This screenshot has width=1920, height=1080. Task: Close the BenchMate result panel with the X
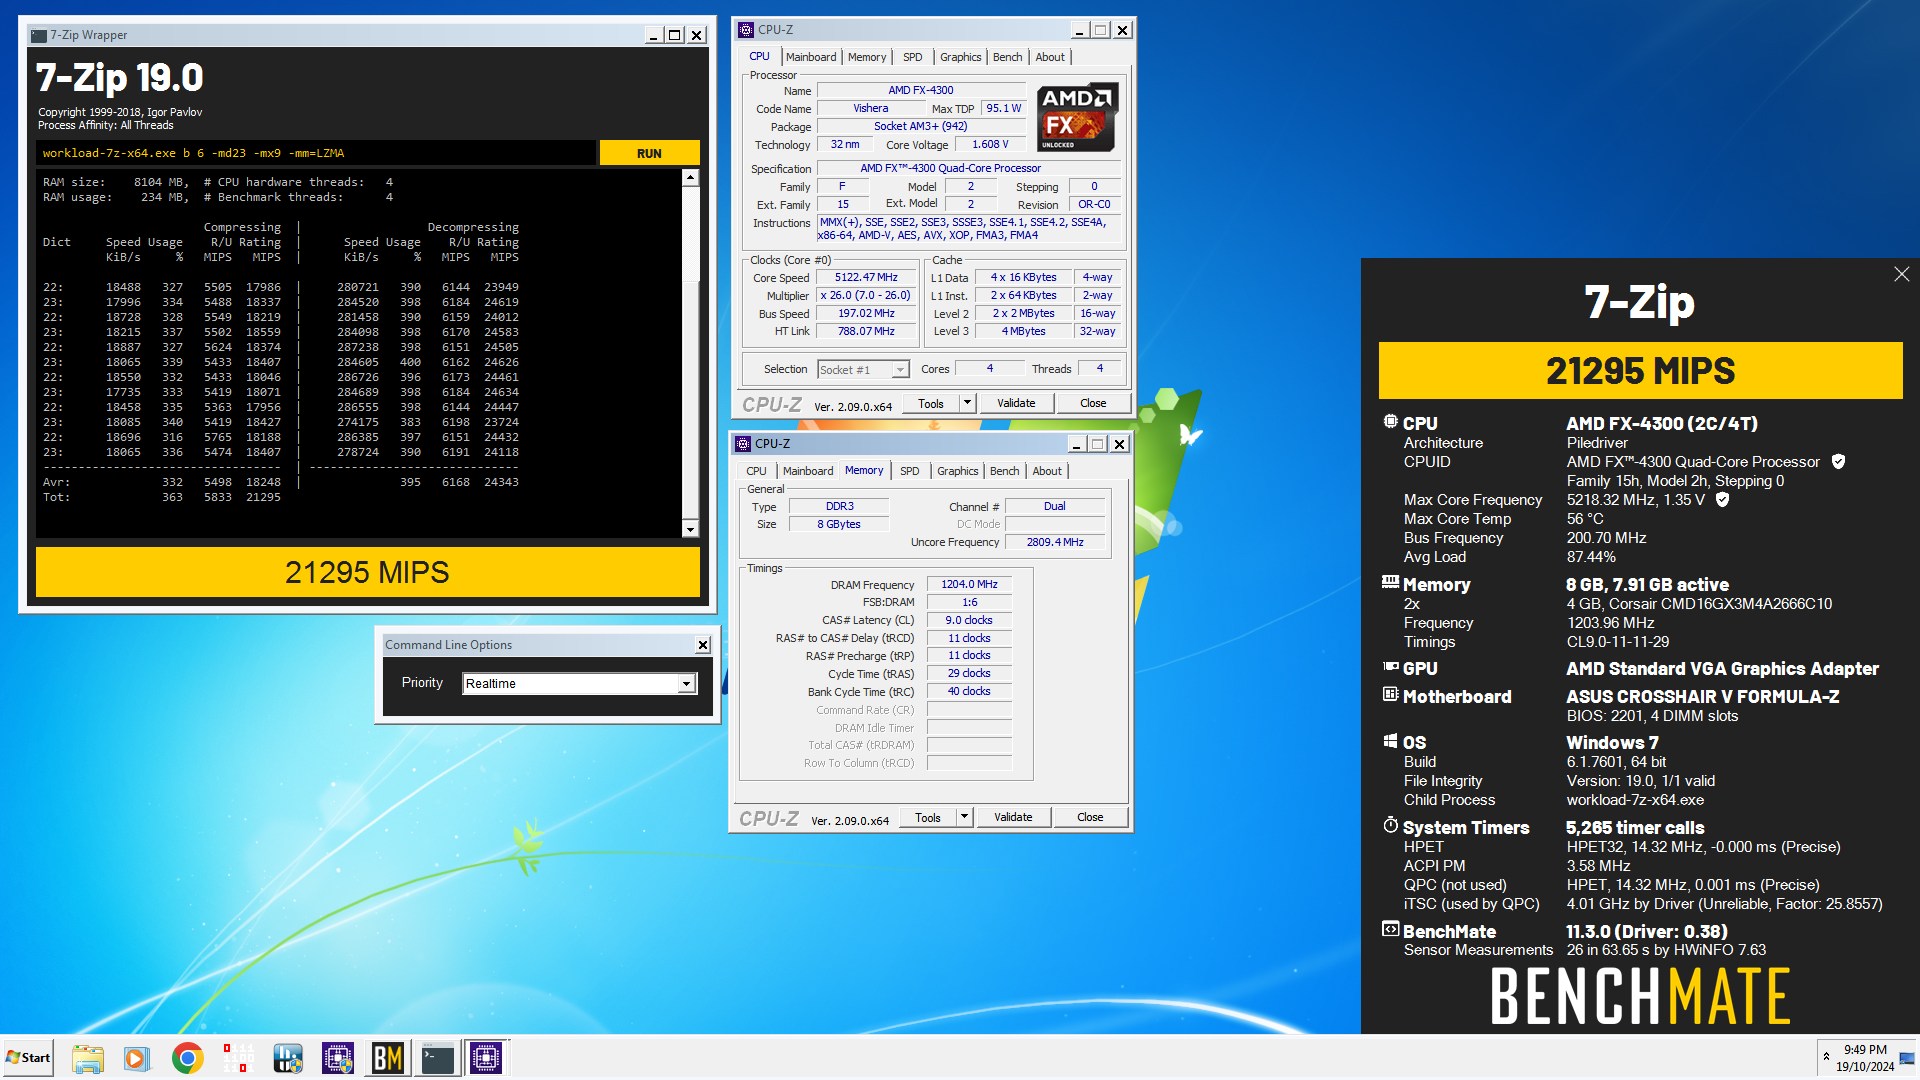tap(1901, 274)
